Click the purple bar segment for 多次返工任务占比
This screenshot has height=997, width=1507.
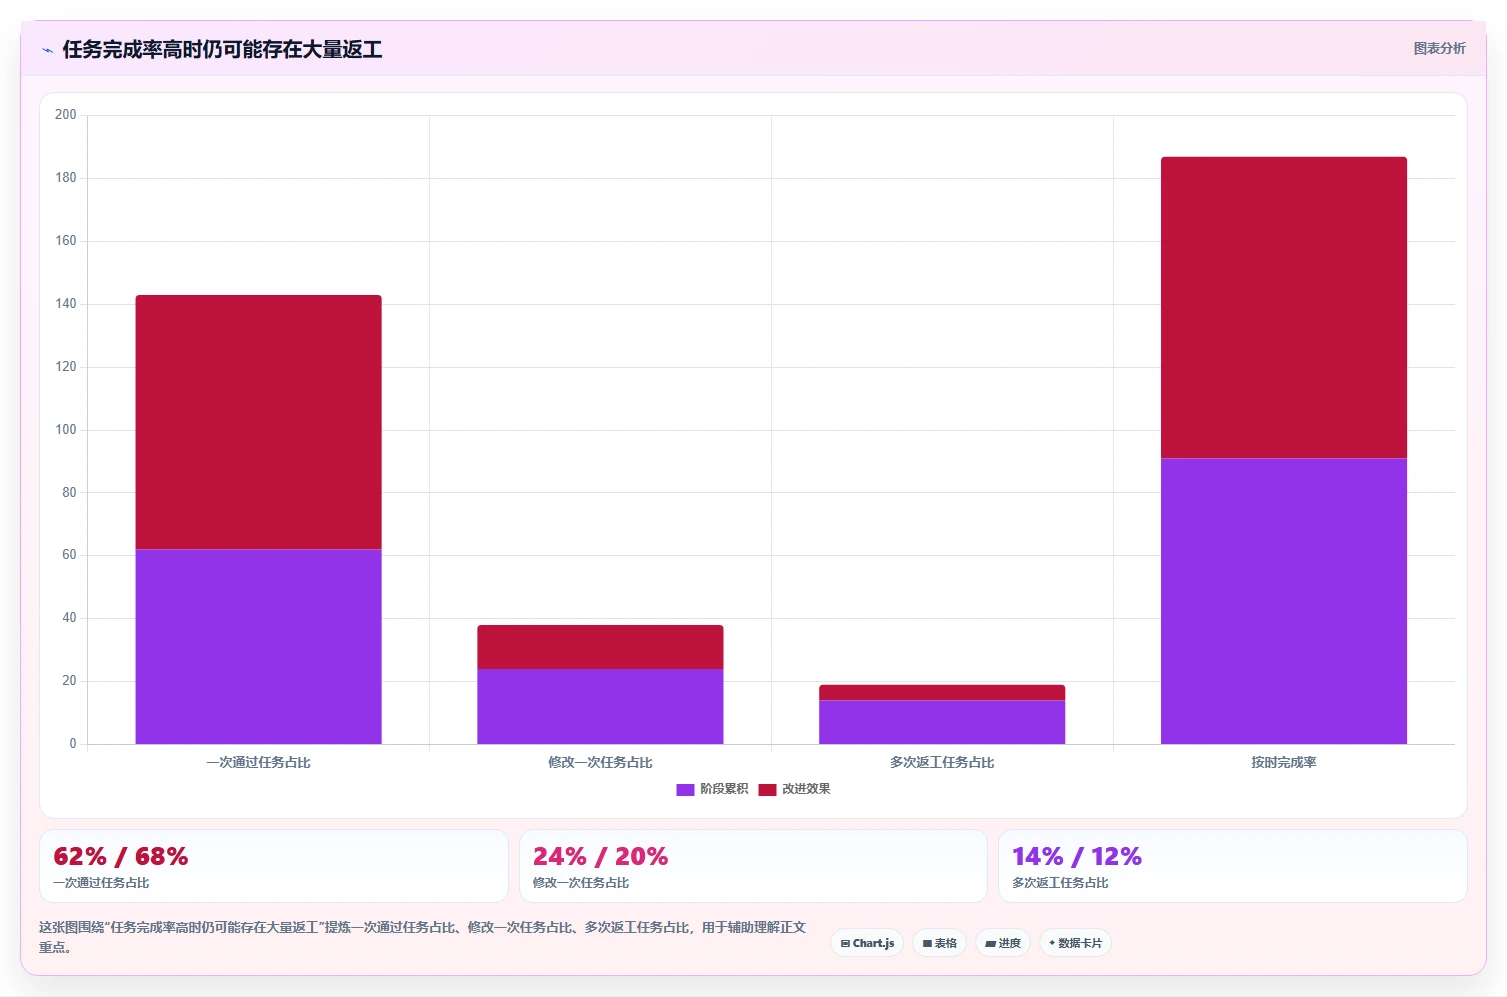click(x=942, y=722)
